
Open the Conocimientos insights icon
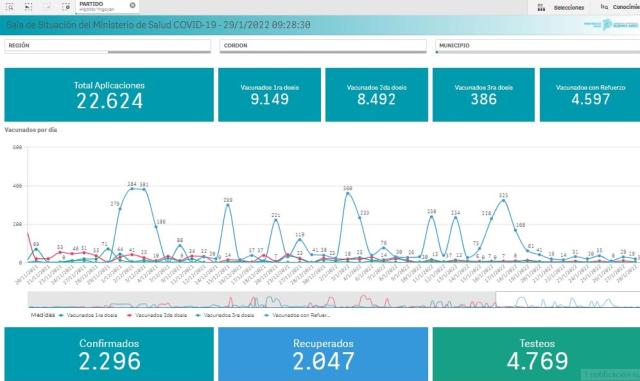[x=604, y=7]
